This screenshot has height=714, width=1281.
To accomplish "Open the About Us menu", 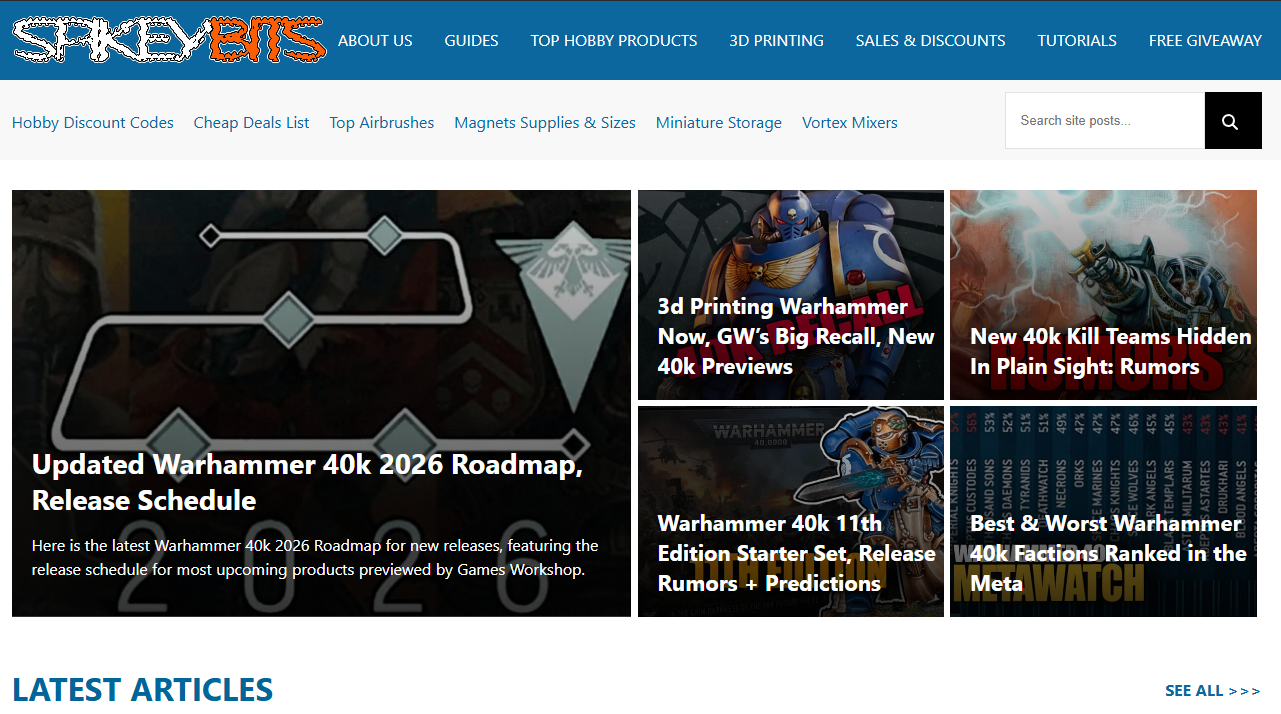I will (375, 41).
